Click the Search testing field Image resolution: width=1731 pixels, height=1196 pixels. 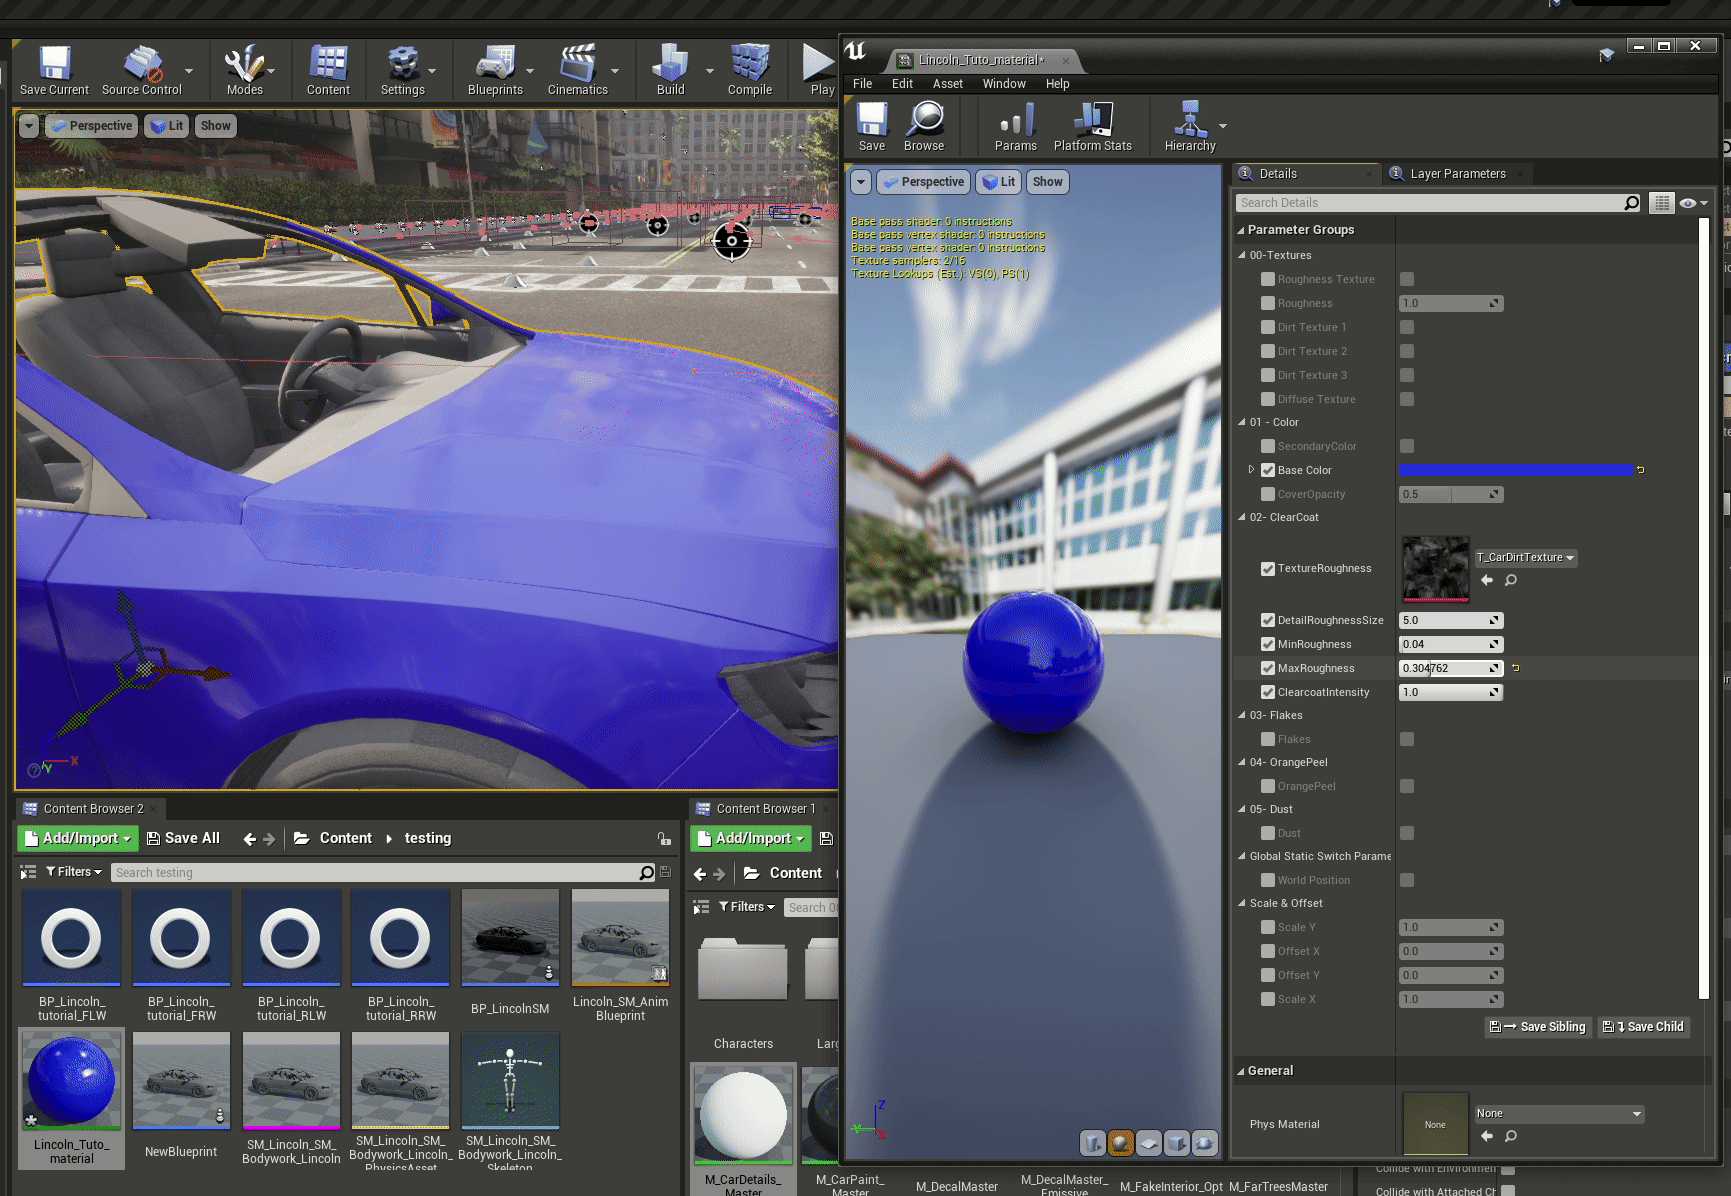(x=375, y=873)
